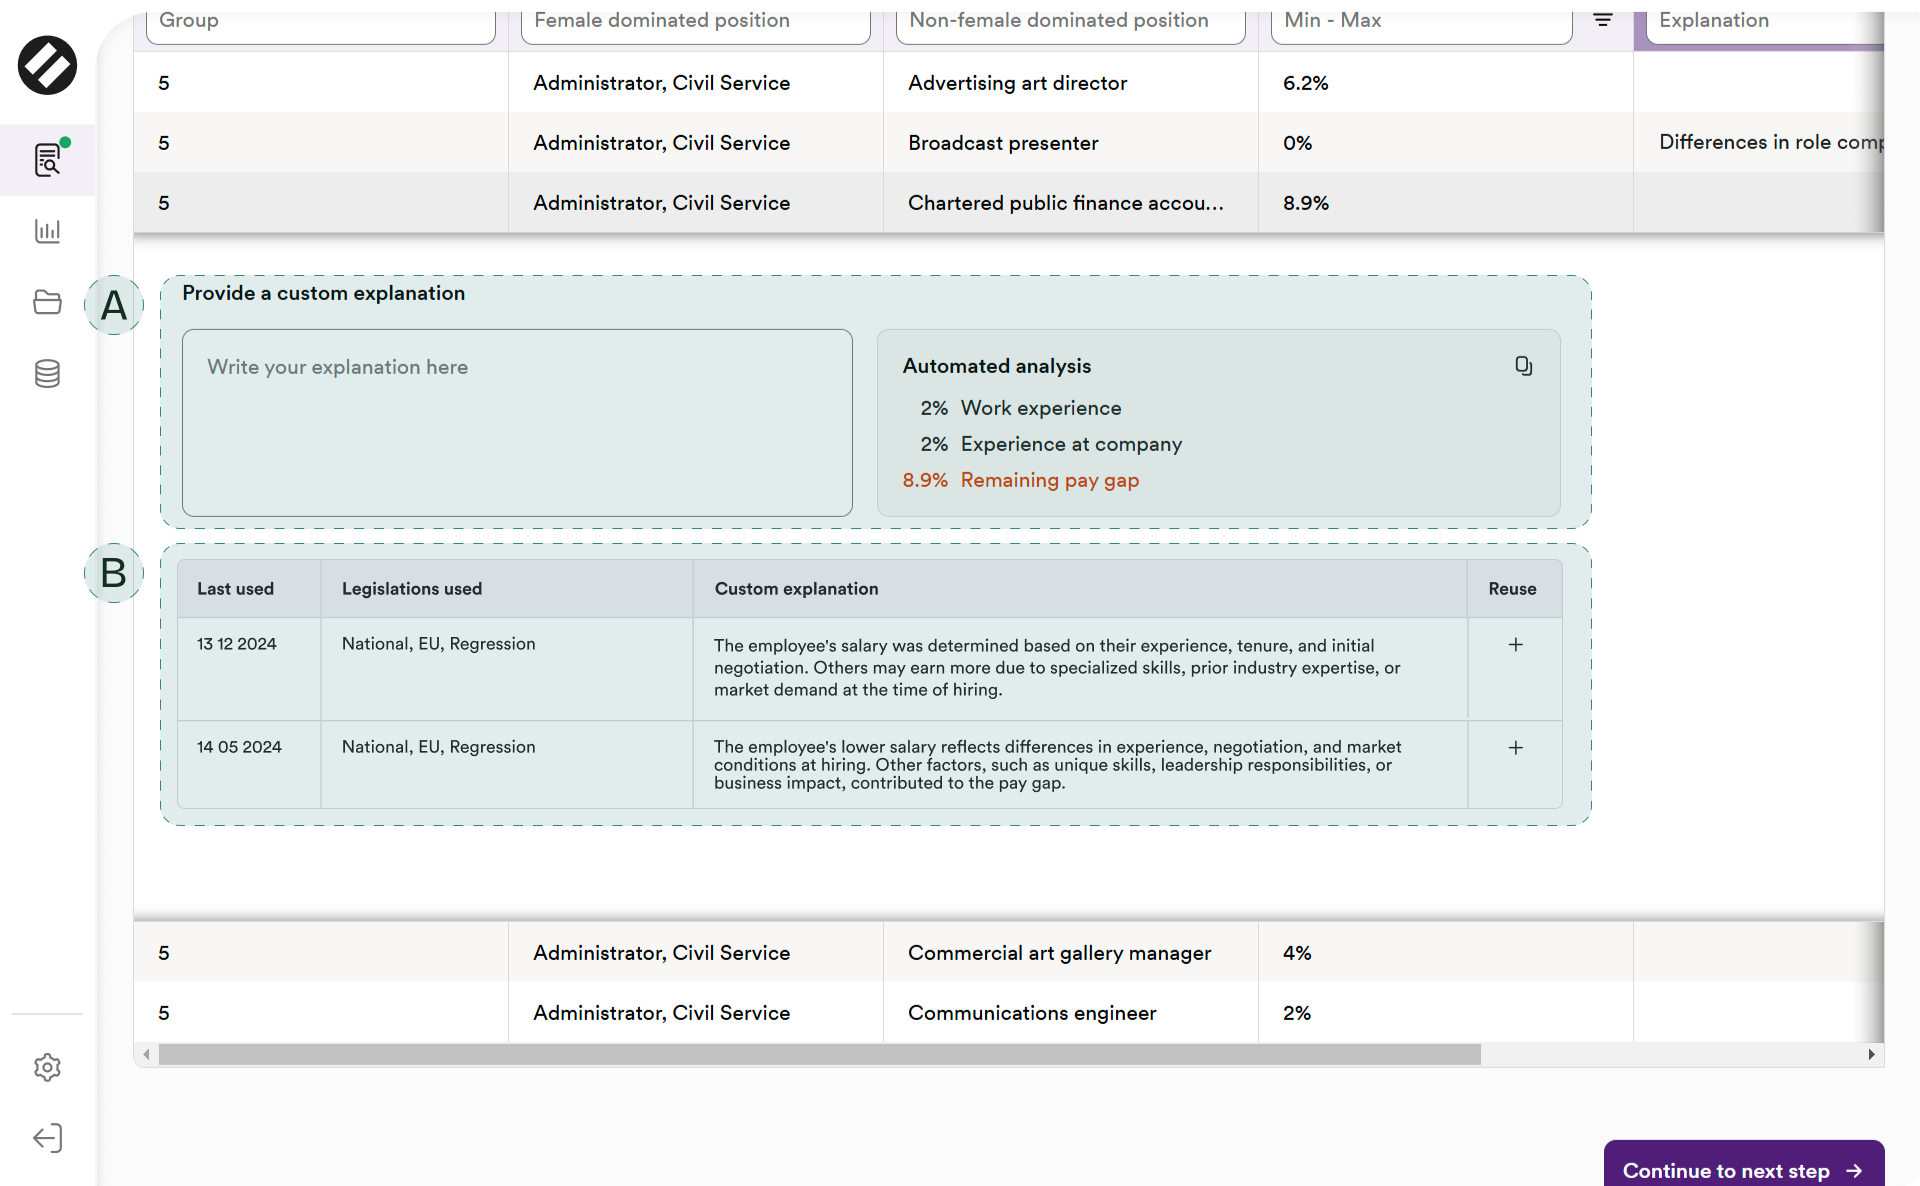This screenshot has width=1920, height=1186.
Task: Click the custom explanation text area
Action: click(517, 423)
